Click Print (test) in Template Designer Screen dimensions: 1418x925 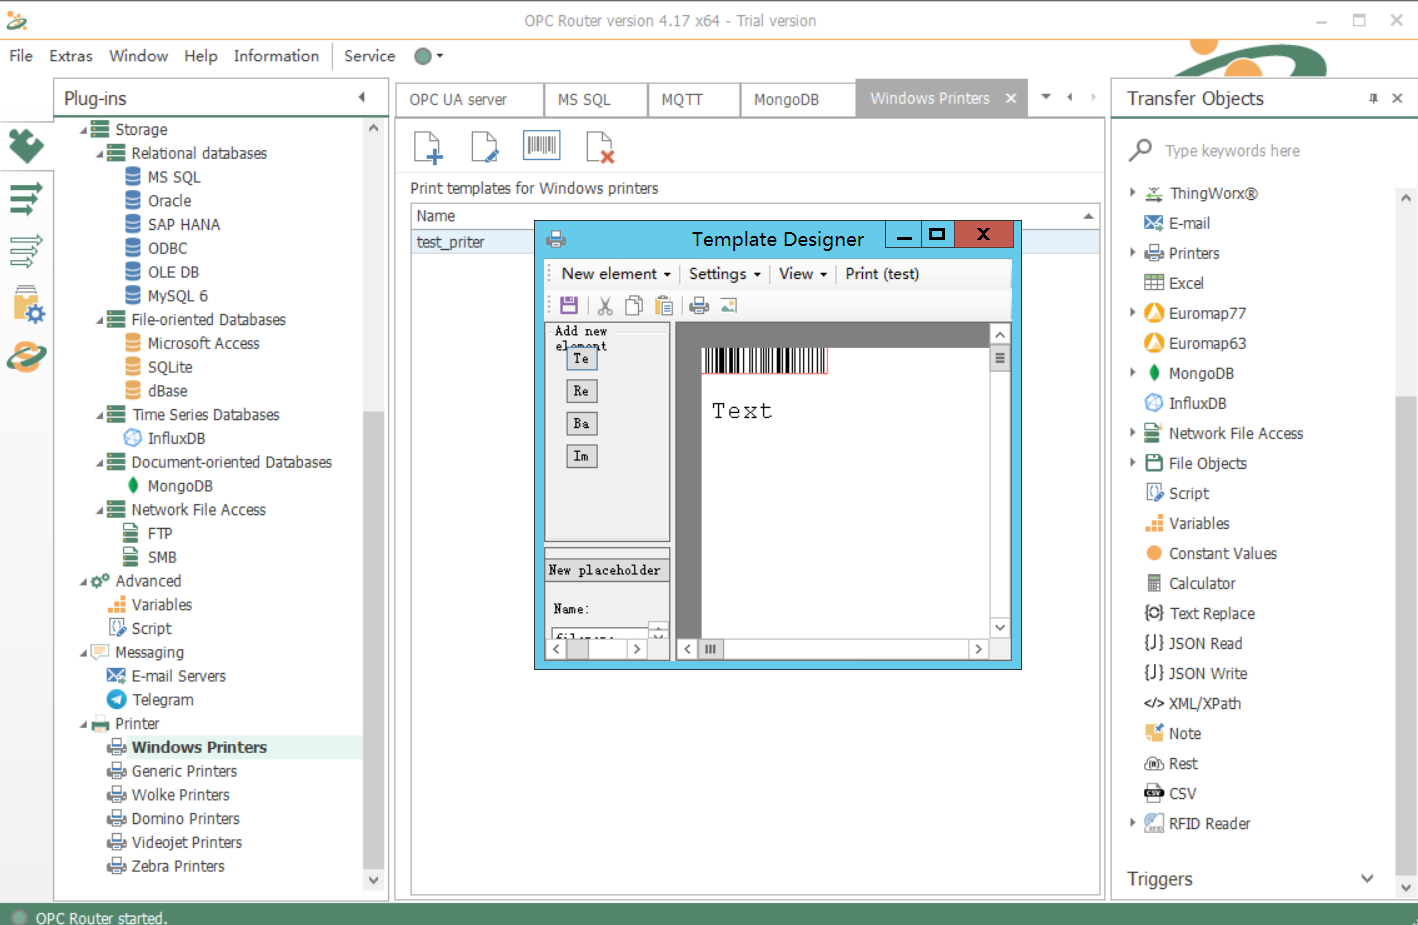881,274
